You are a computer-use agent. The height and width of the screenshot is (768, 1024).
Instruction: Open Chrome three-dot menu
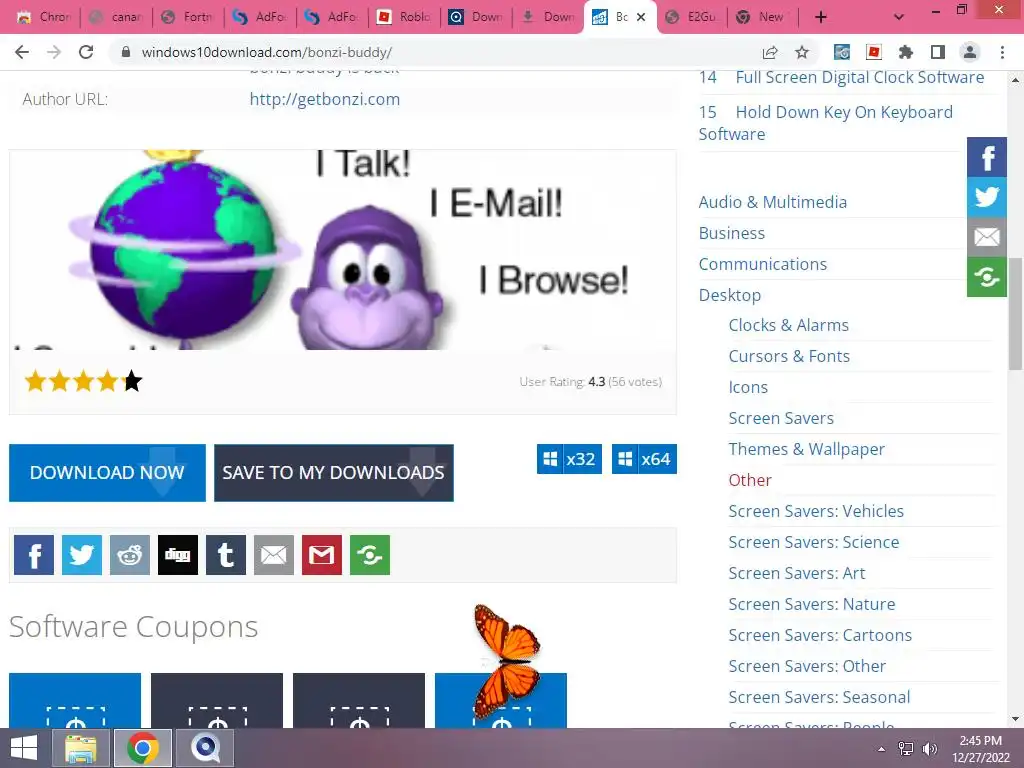pos(1002,52)
